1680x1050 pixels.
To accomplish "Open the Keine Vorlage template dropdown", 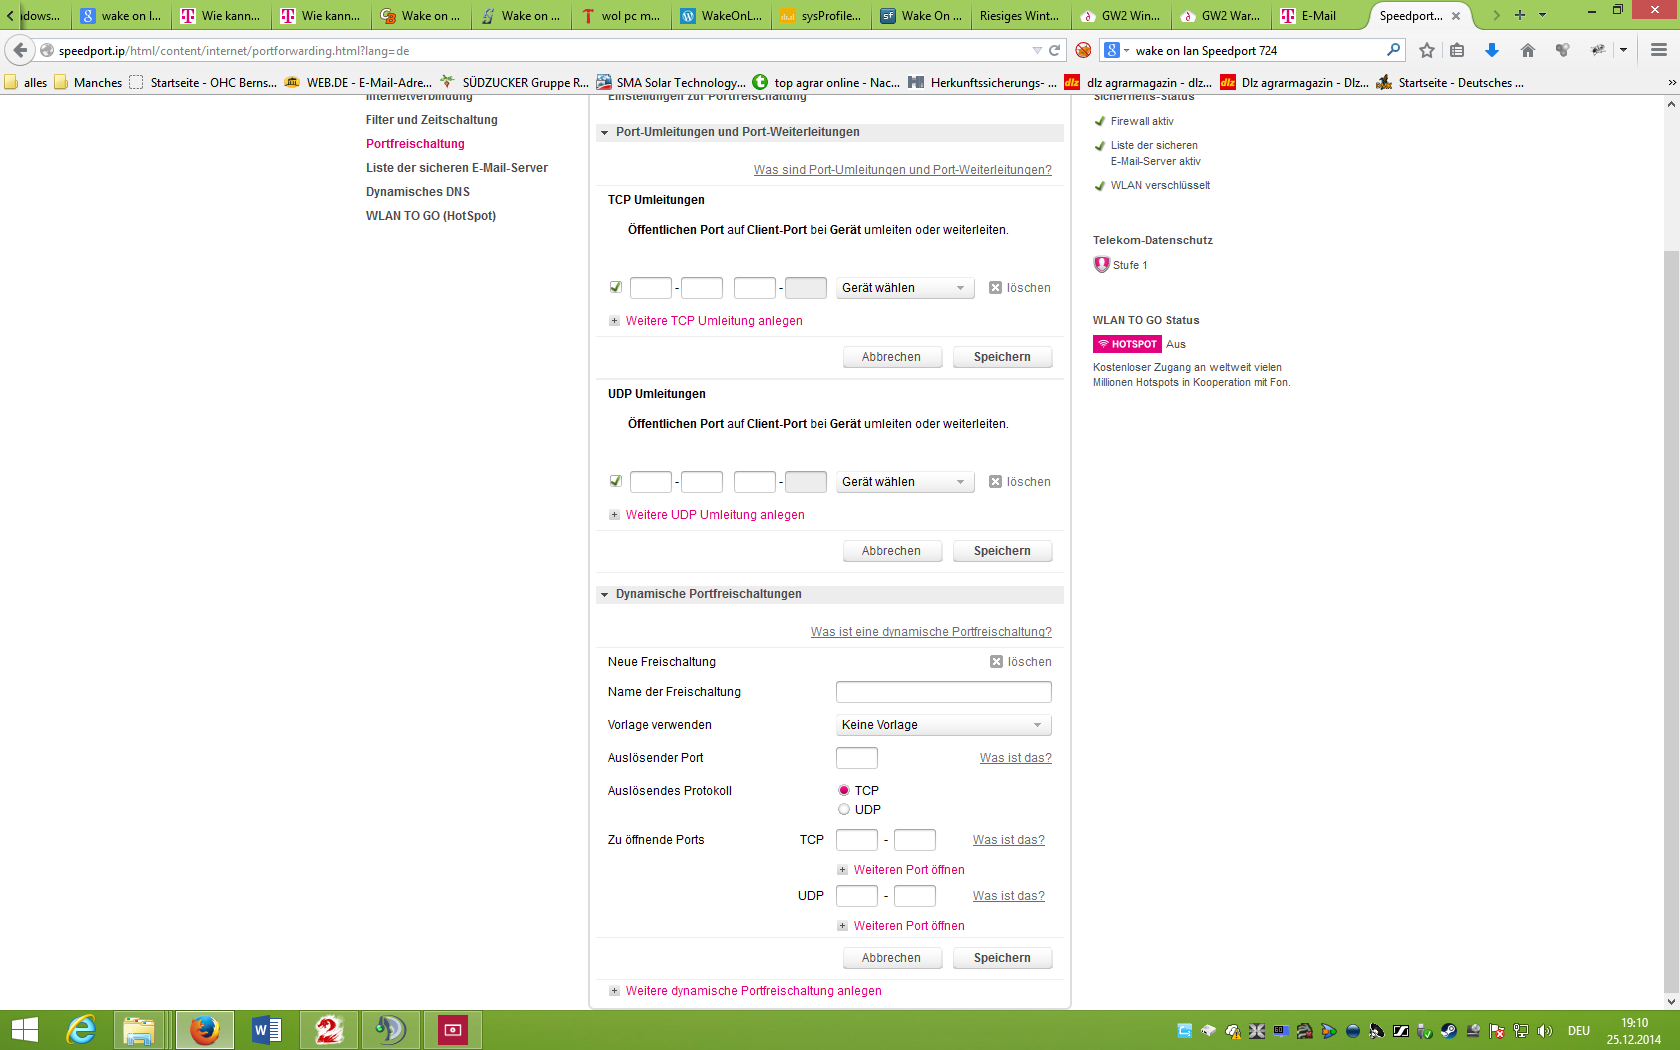I will 943,725.
